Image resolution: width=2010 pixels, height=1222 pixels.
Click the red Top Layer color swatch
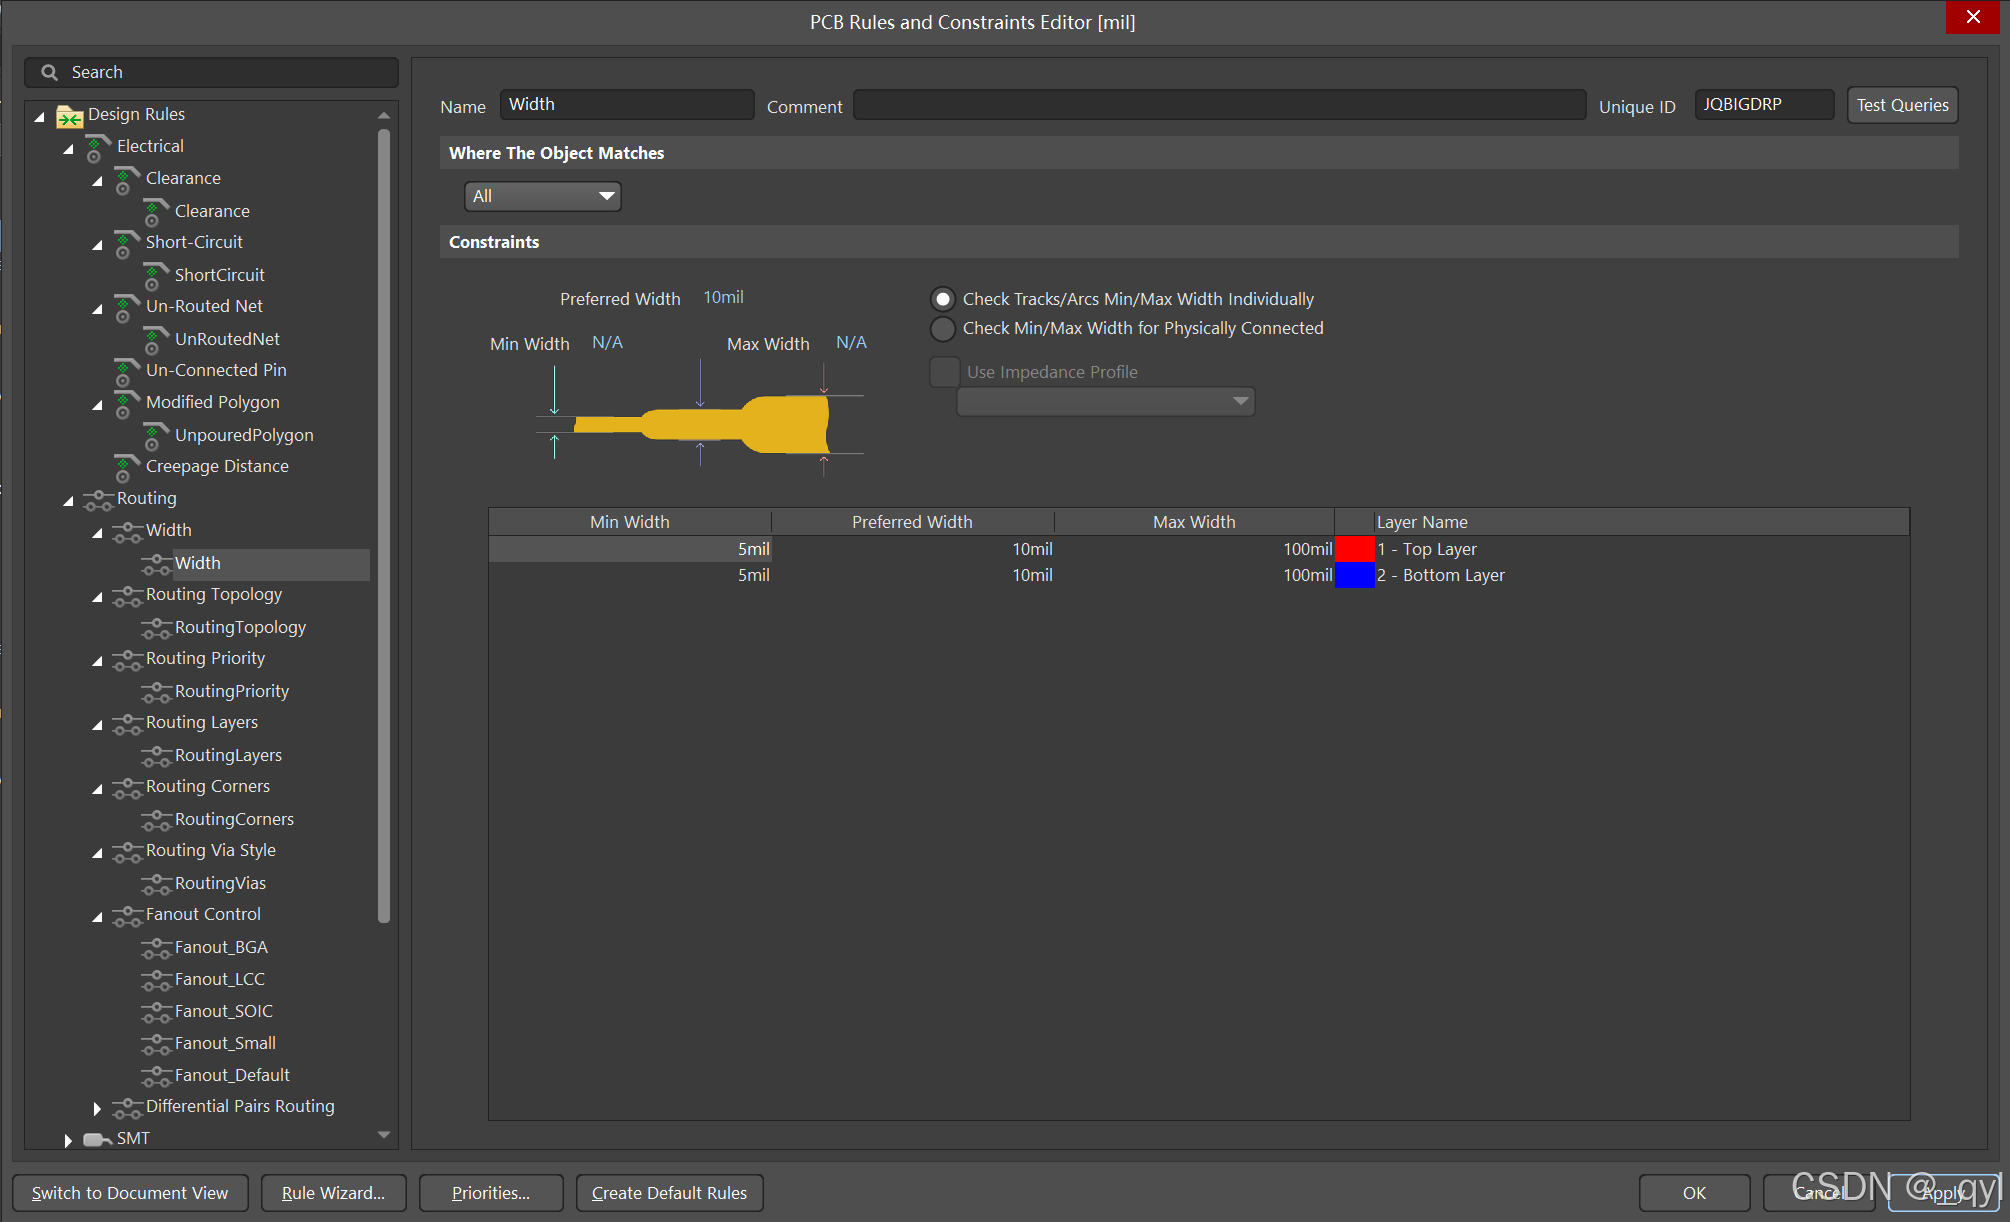tap(1355, 549)
